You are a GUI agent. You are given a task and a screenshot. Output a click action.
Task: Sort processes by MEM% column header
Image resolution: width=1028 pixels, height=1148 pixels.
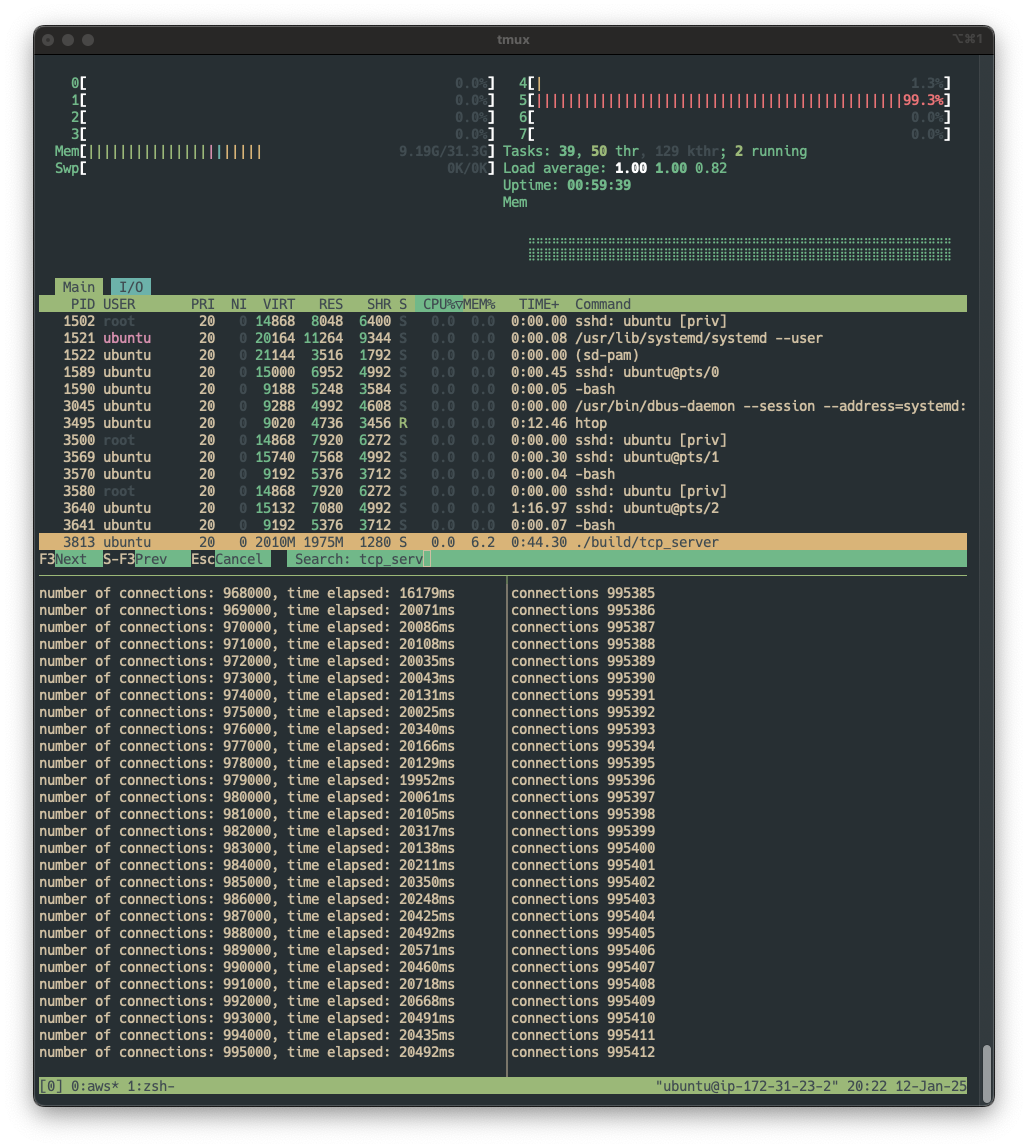tap(479, 304)
